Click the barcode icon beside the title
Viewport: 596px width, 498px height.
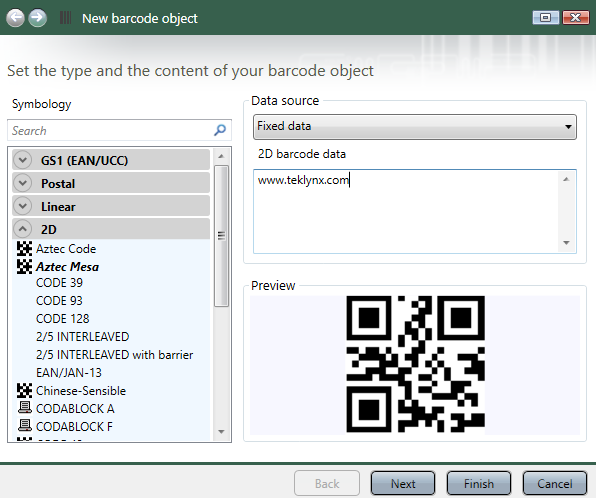65,17
